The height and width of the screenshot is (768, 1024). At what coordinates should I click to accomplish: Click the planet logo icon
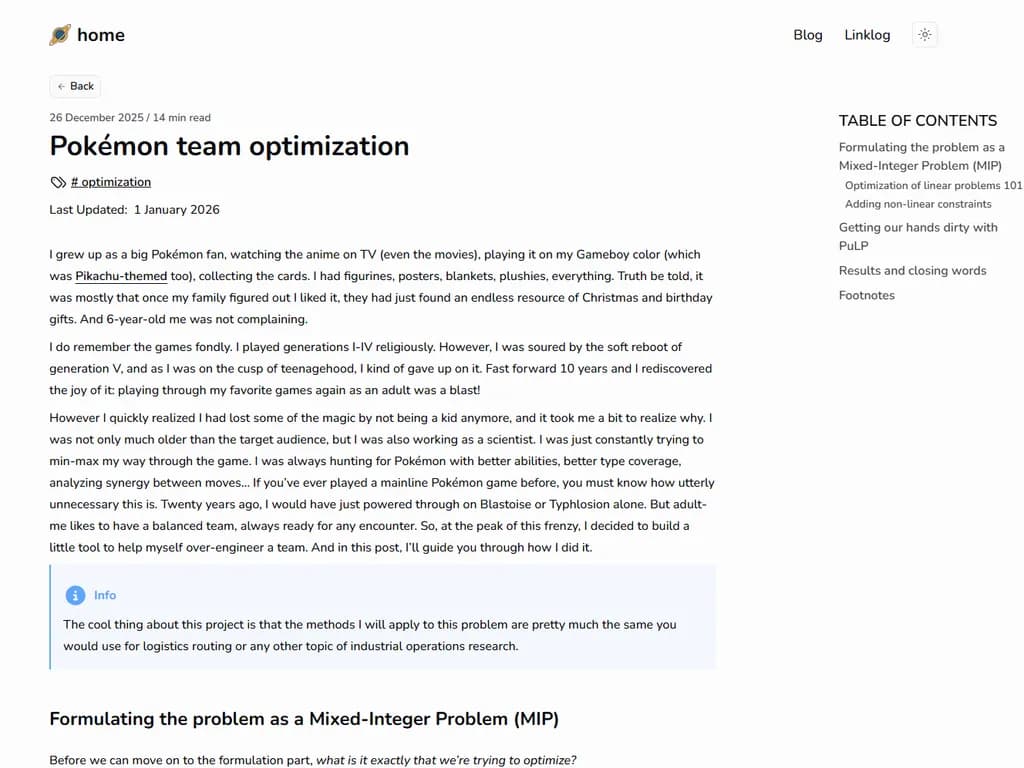(x=60, y=35)
